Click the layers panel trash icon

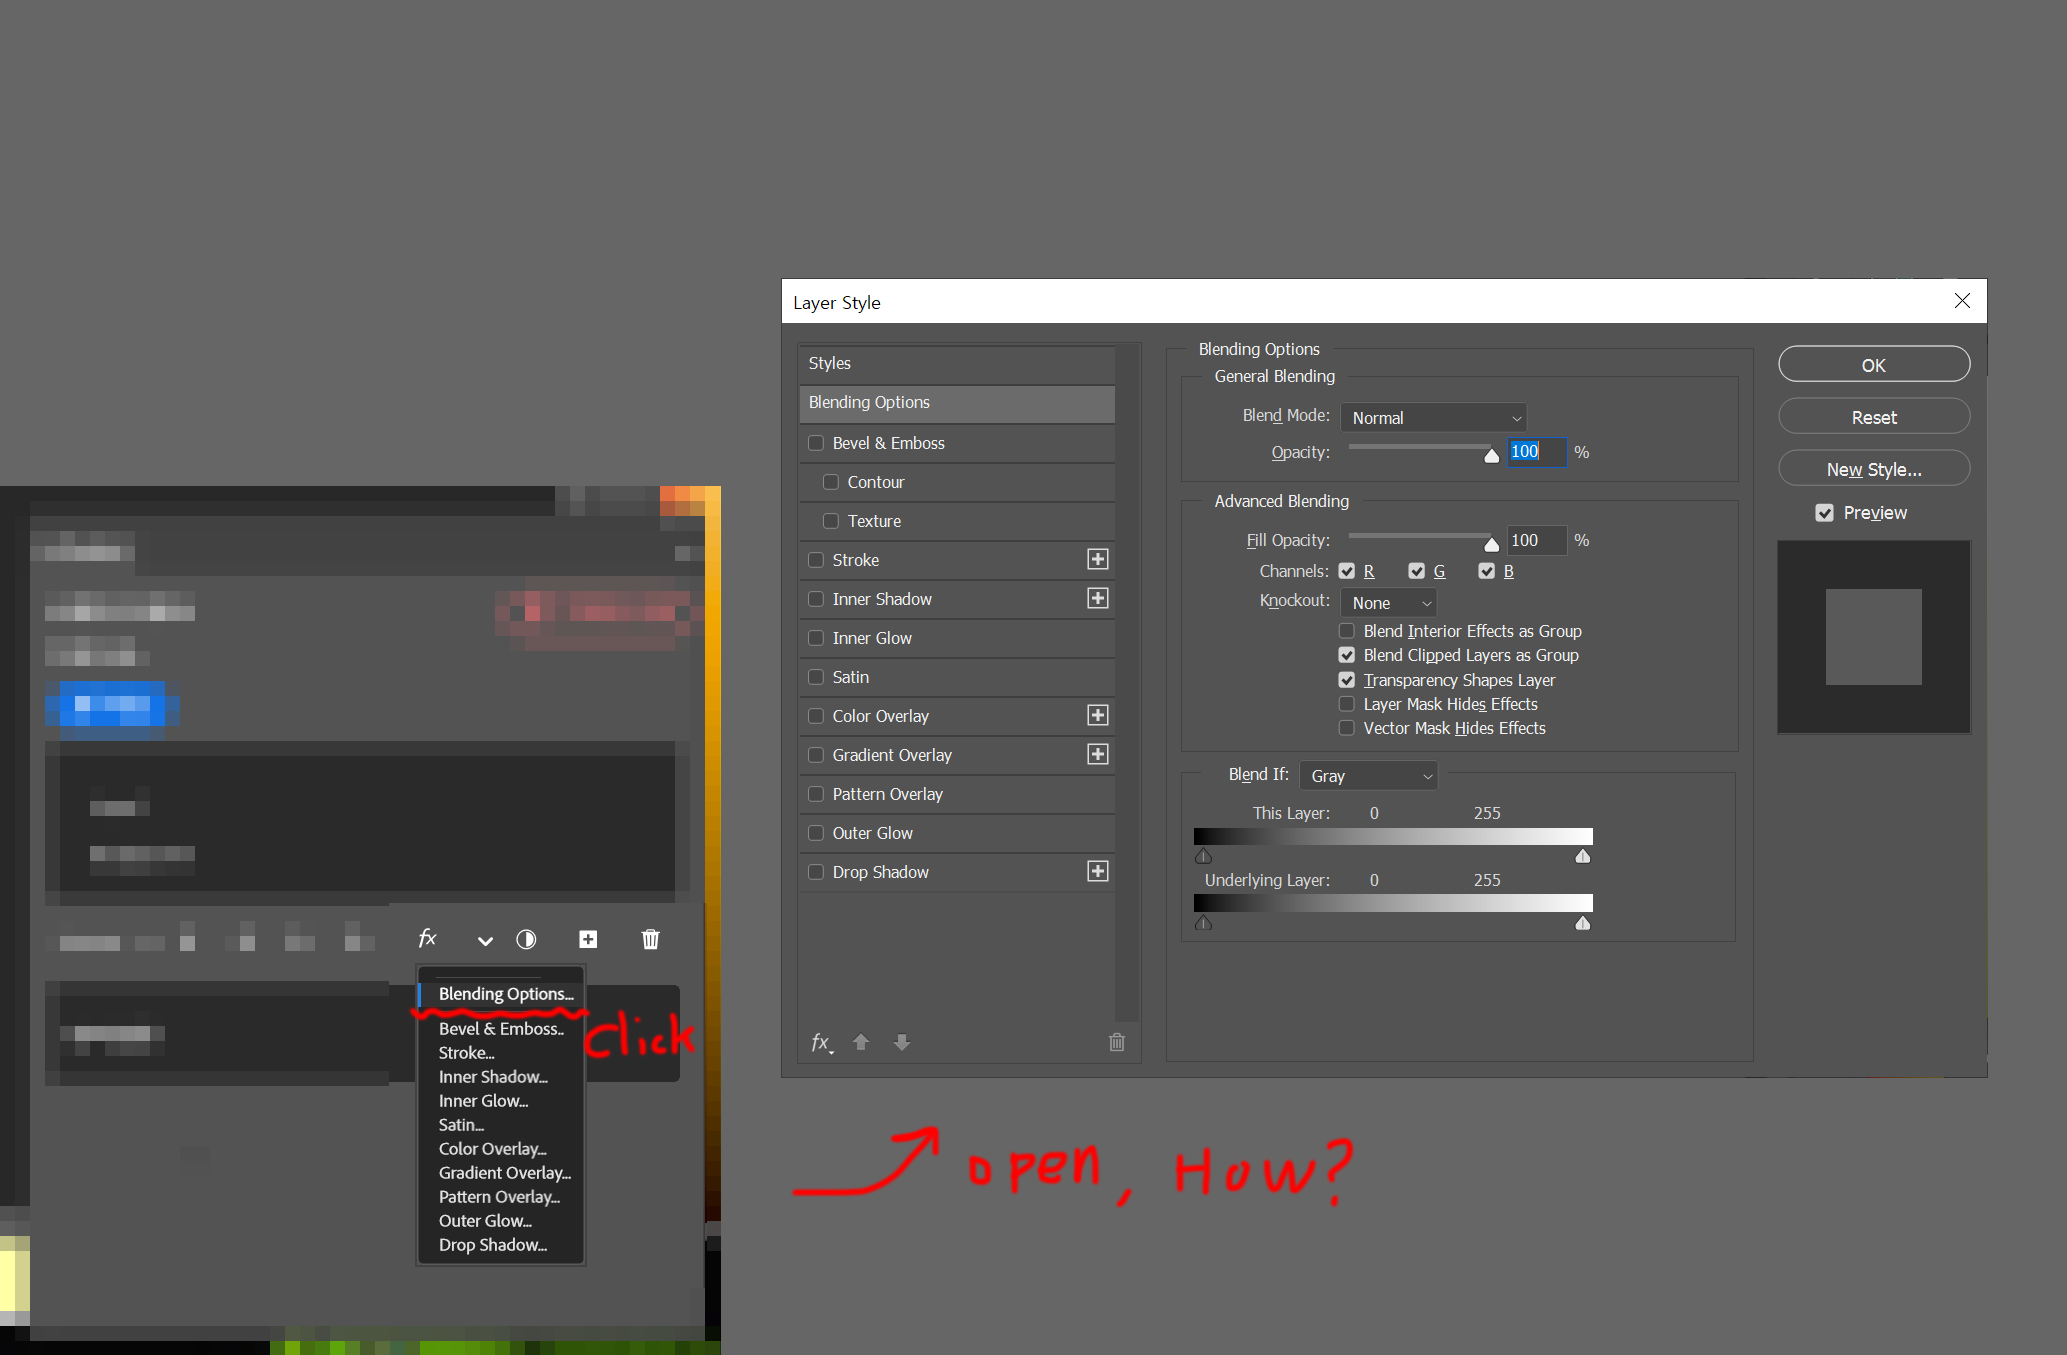point(650,939)
